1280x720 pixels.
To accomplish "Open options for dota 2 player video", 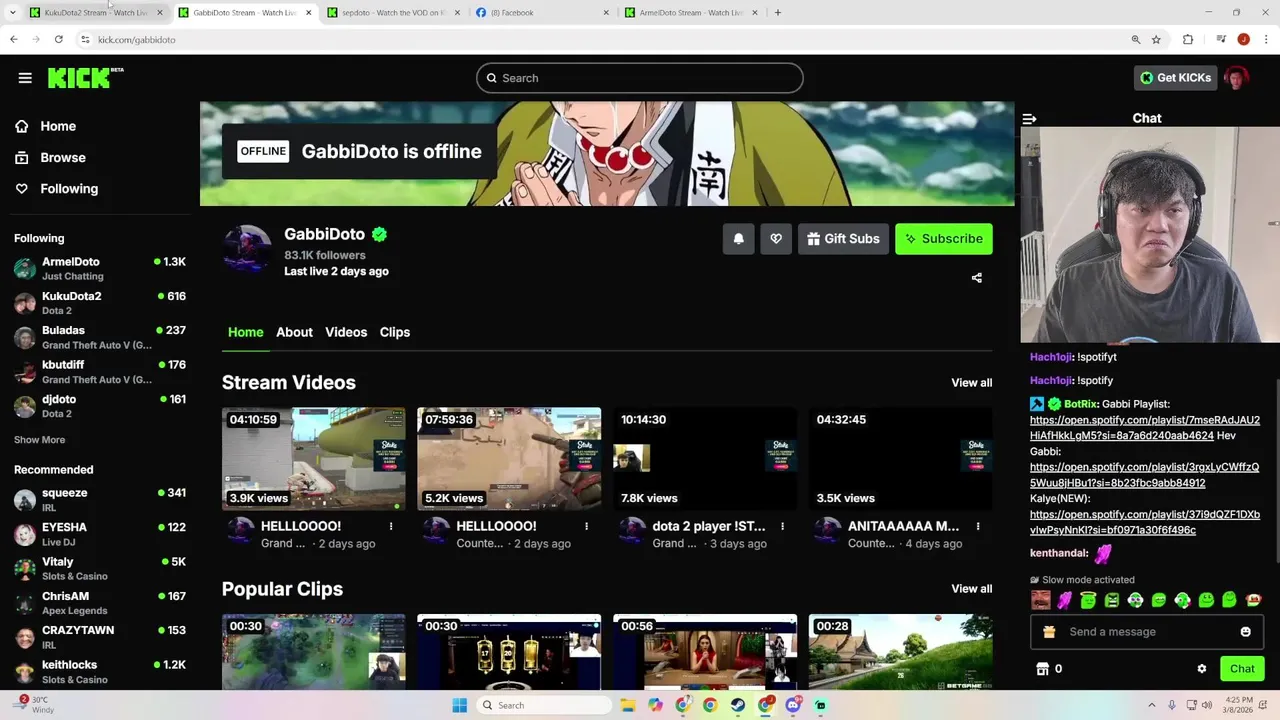I will point(782,526).
